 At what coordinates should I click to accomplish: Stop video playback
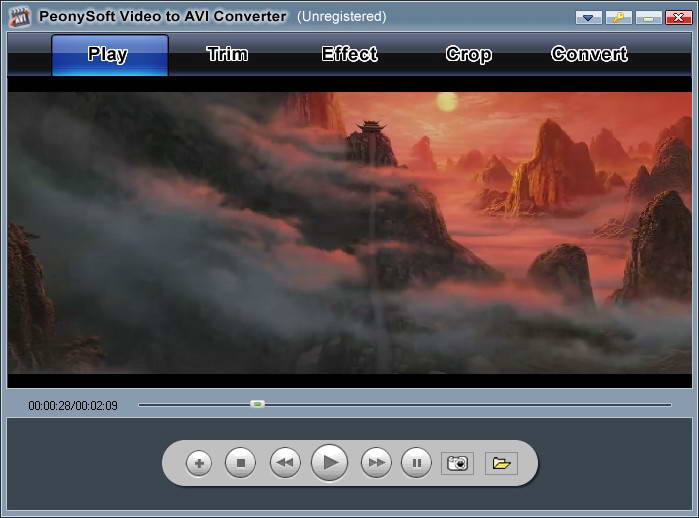241,463
